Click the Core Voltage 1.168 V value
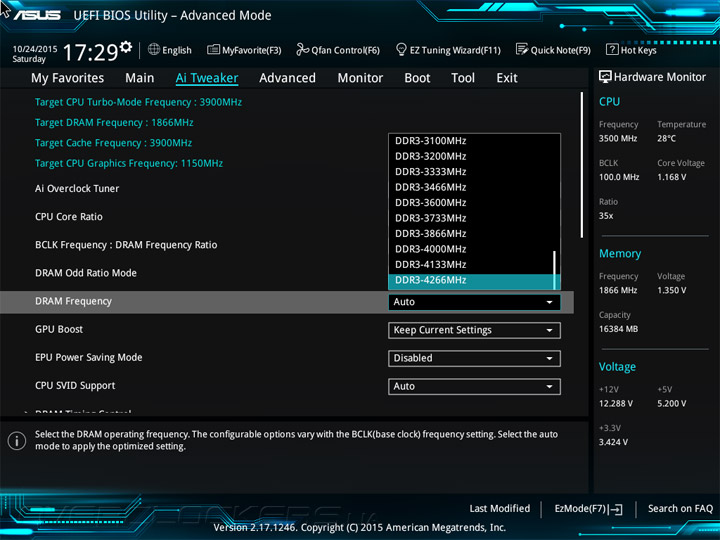The image size is (720, 540). [672, 177]
